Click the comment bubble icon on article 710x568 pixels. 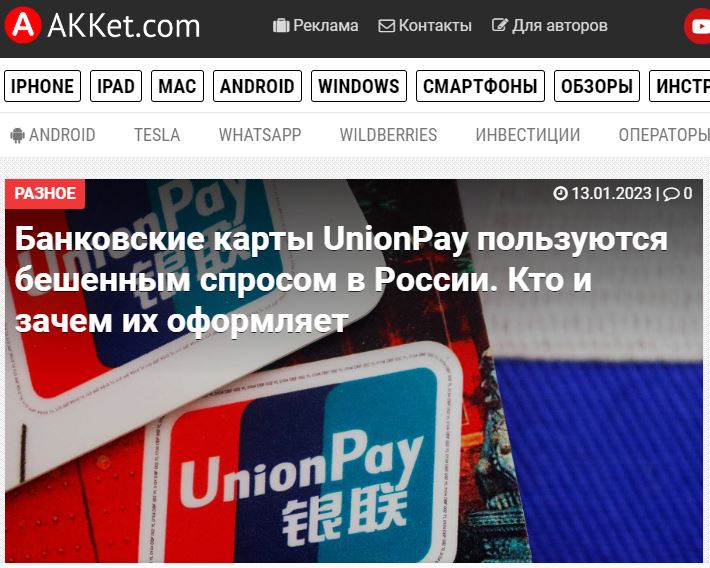pos(671,194)
